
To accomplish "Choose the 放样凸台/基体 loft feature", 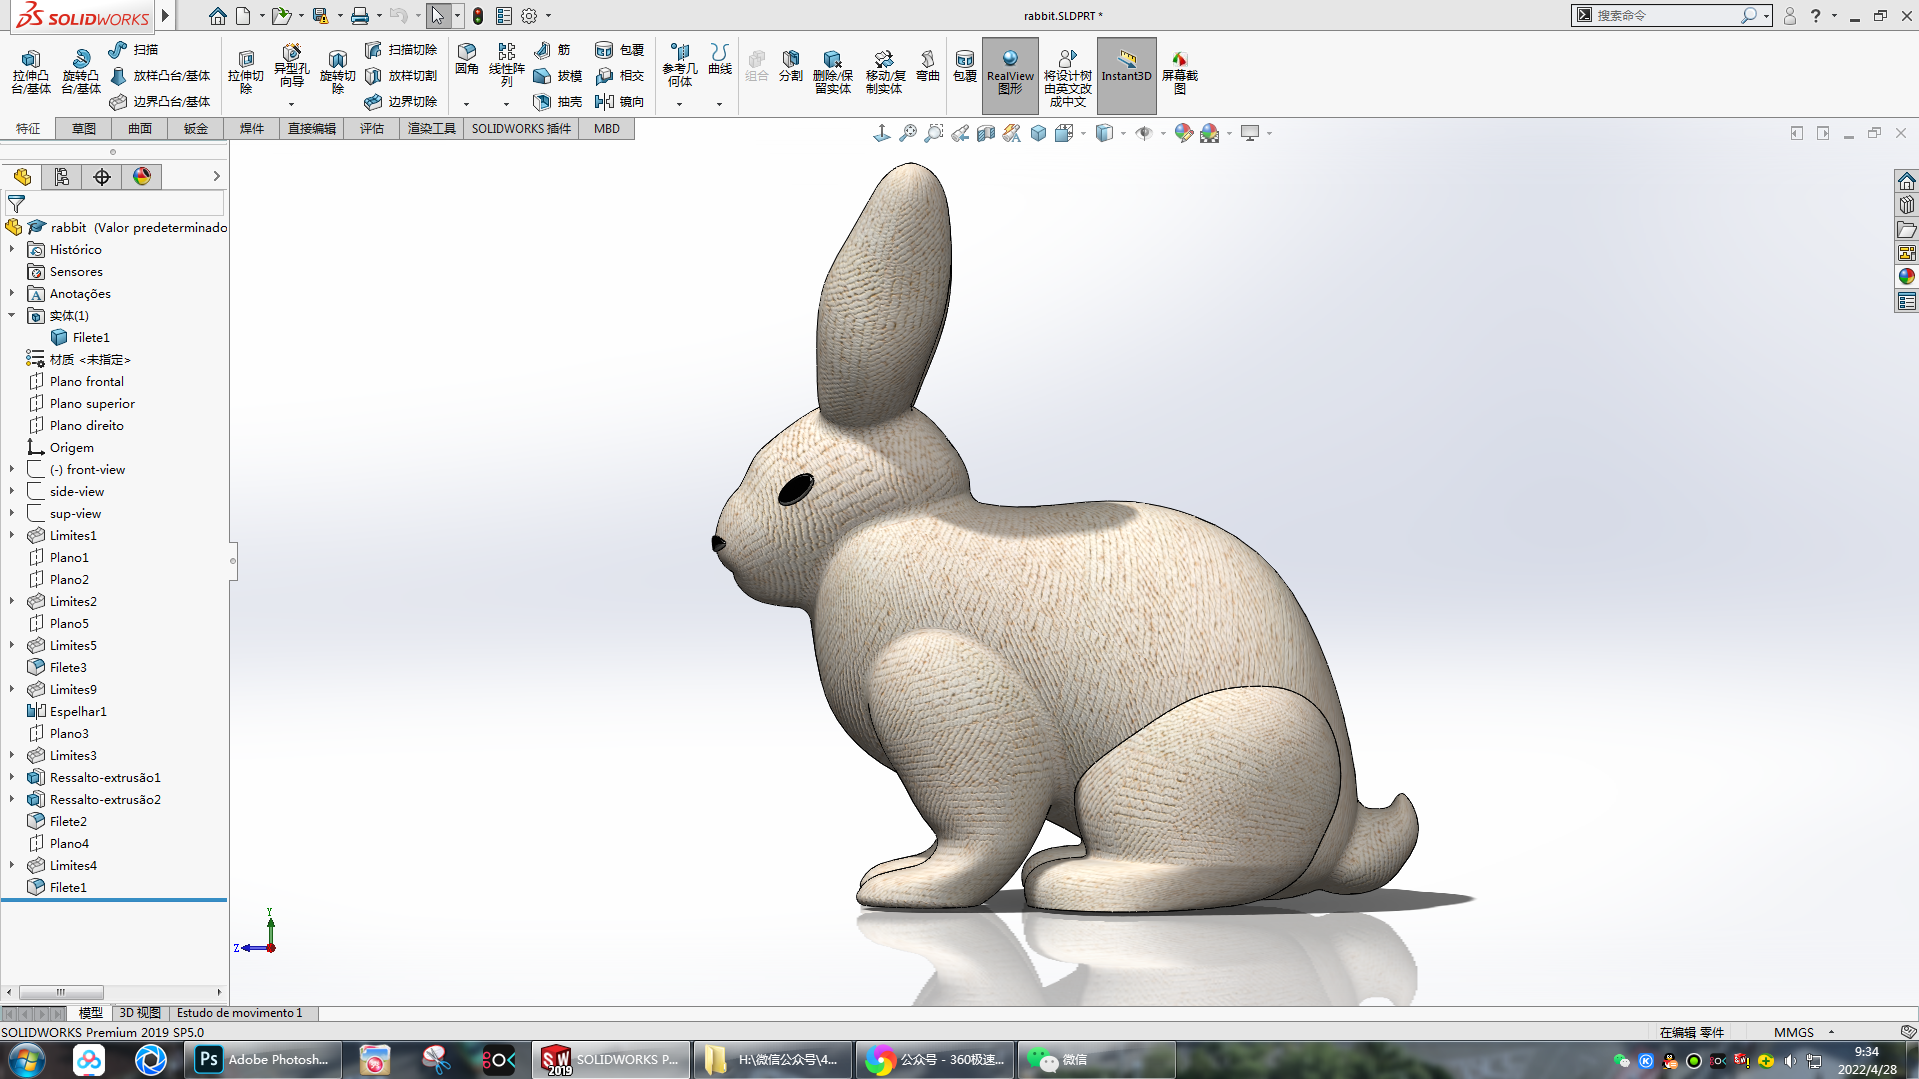I will pyautogui.click(x=160, y=75).
